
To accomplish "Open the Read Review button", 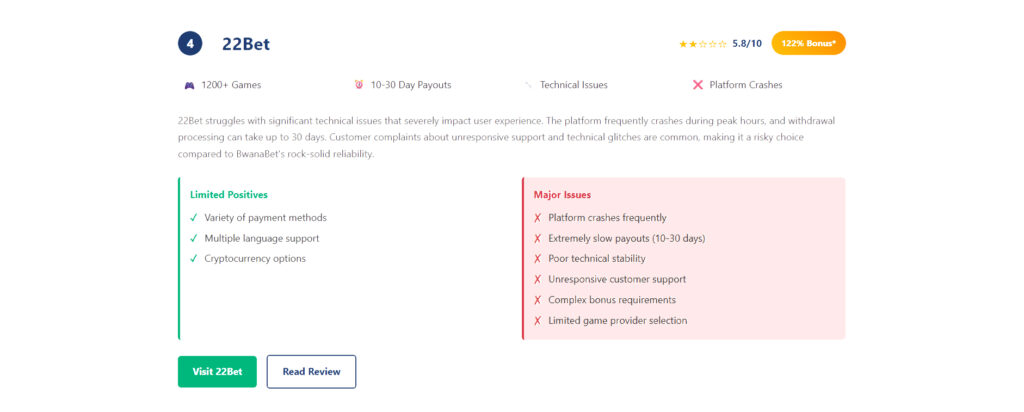I will tap(311, 371).
